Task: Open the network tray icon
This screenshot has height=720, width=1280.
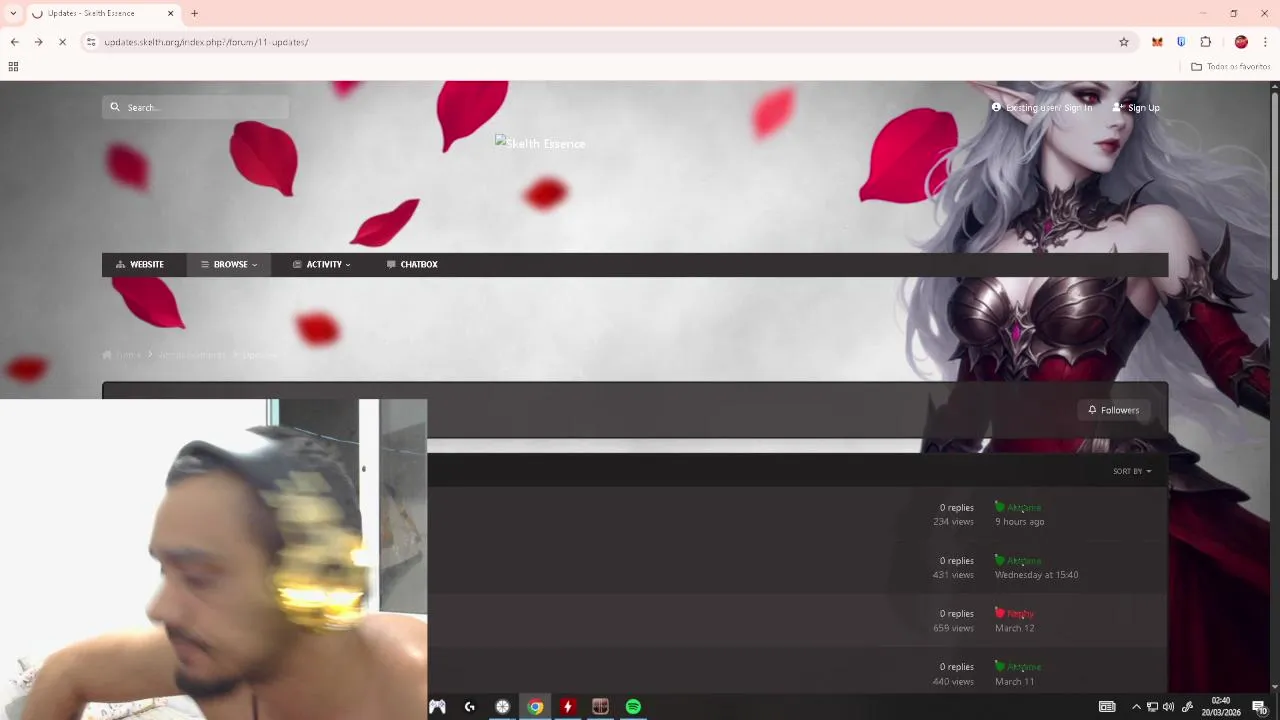Action: tap(1152, 707)
